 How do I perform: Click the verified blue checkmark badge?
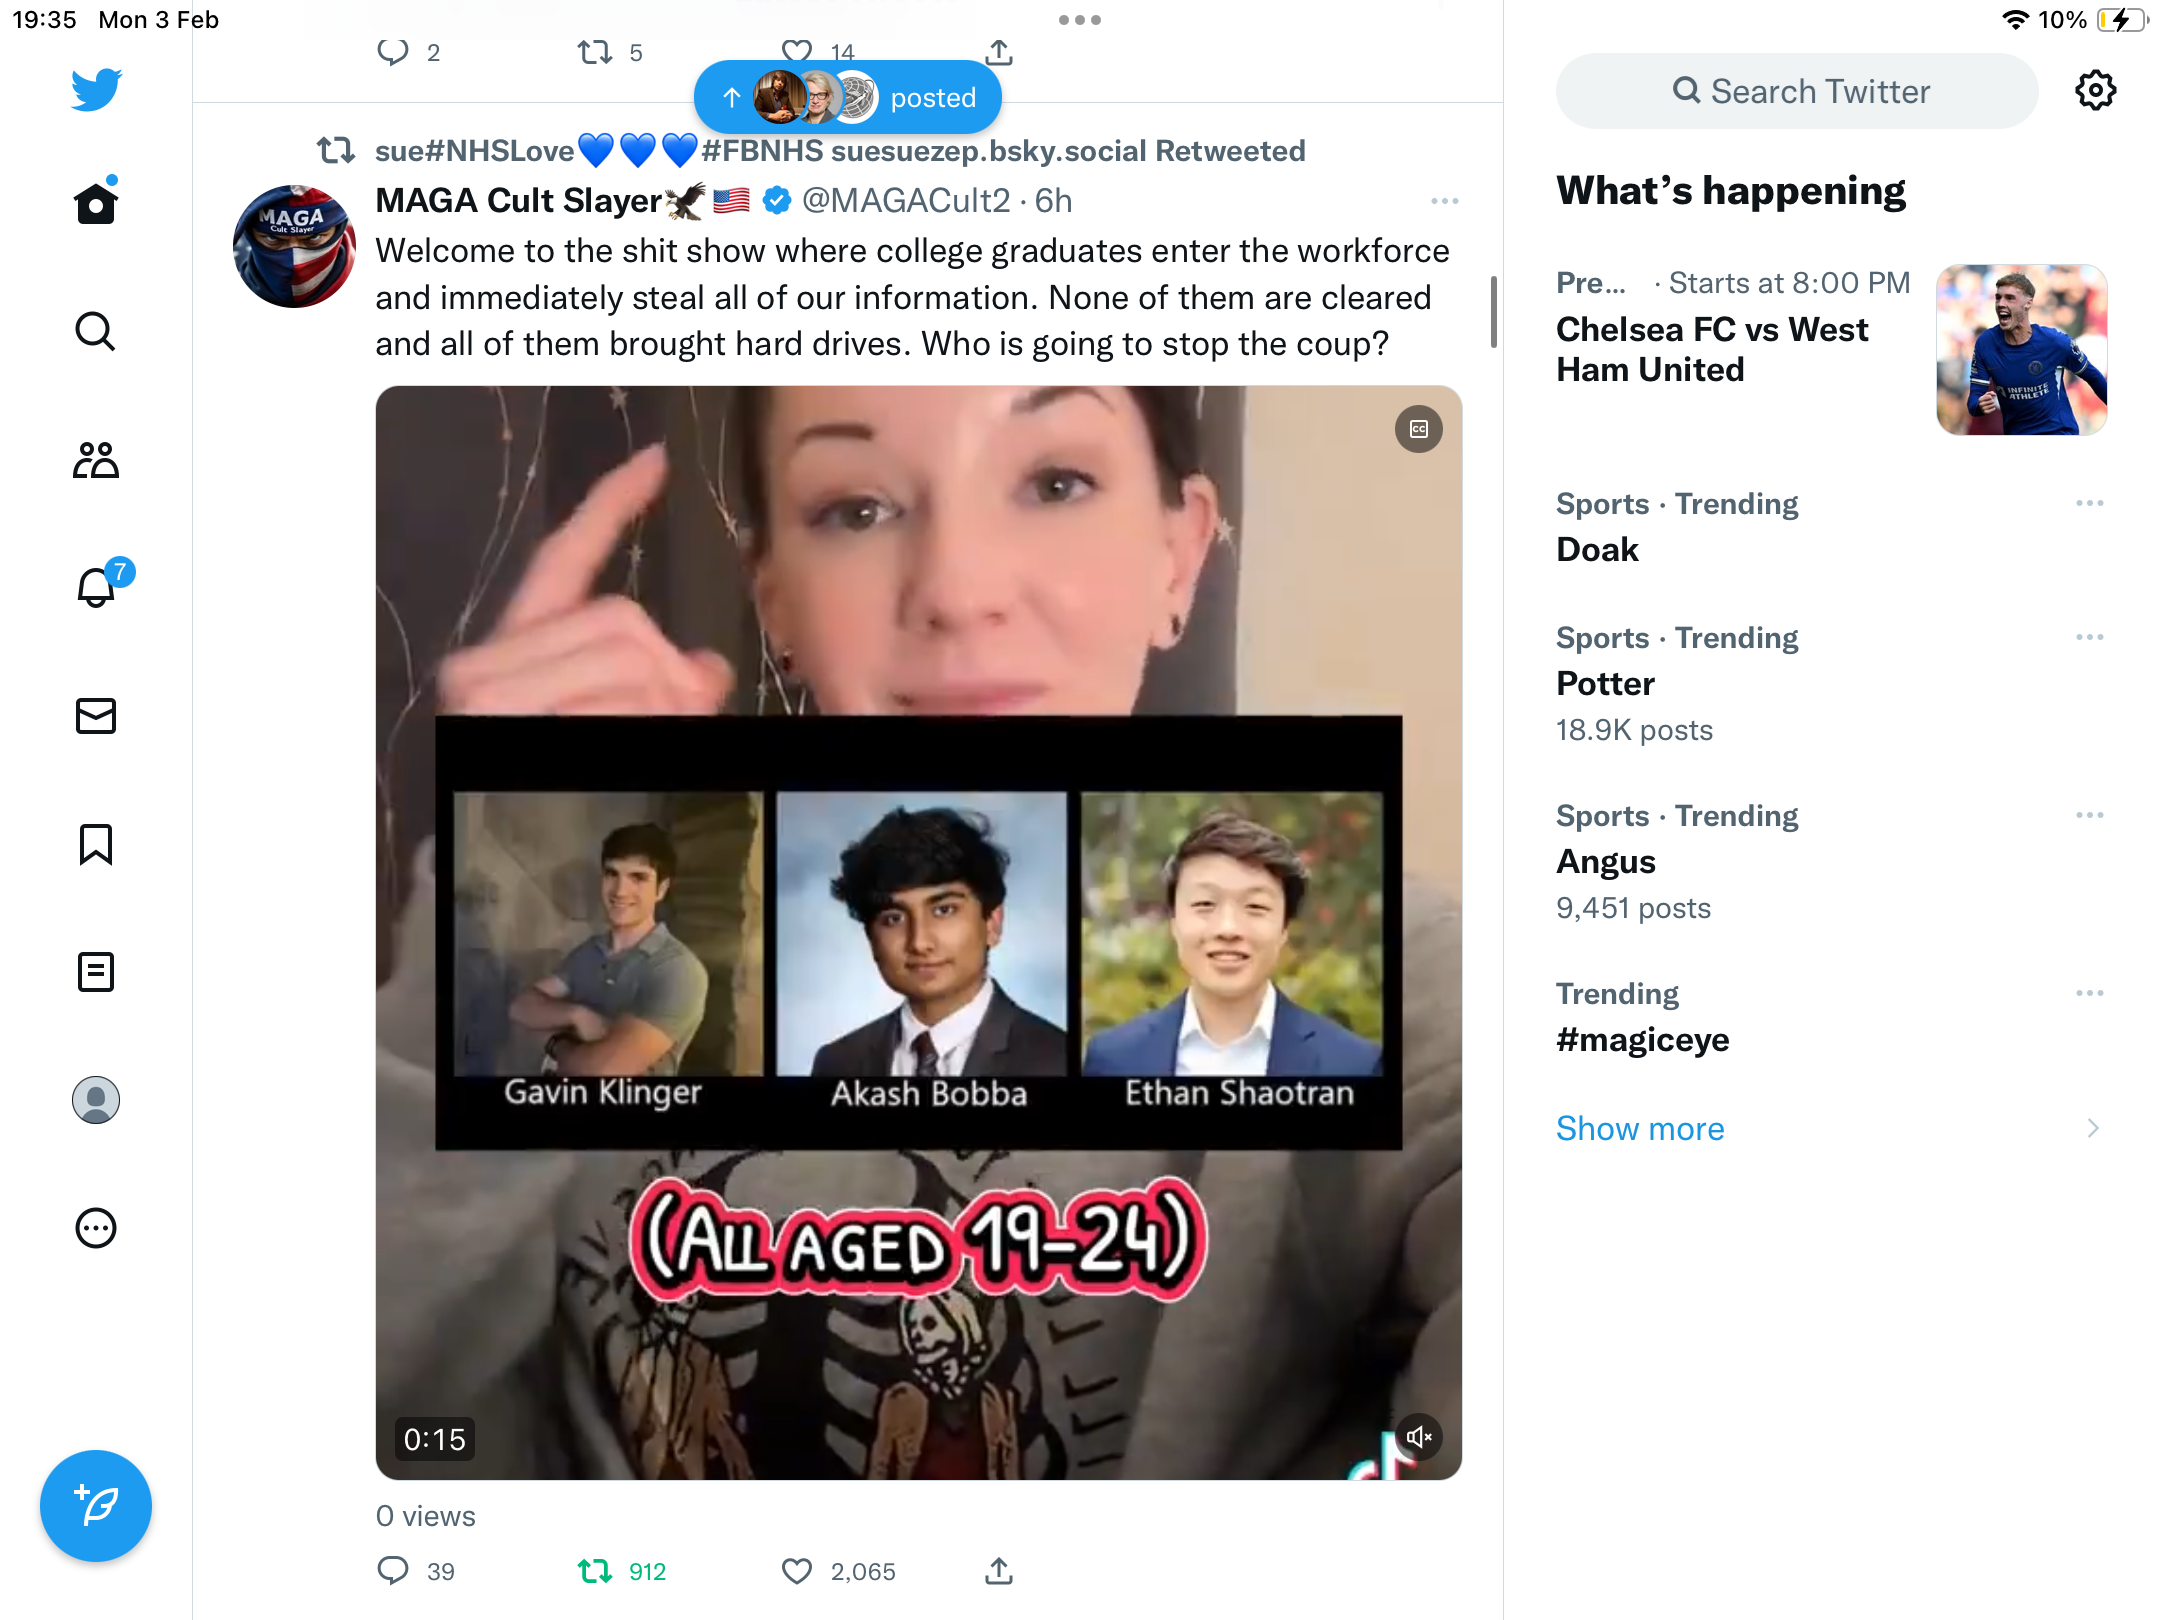[x=777, y=201]
